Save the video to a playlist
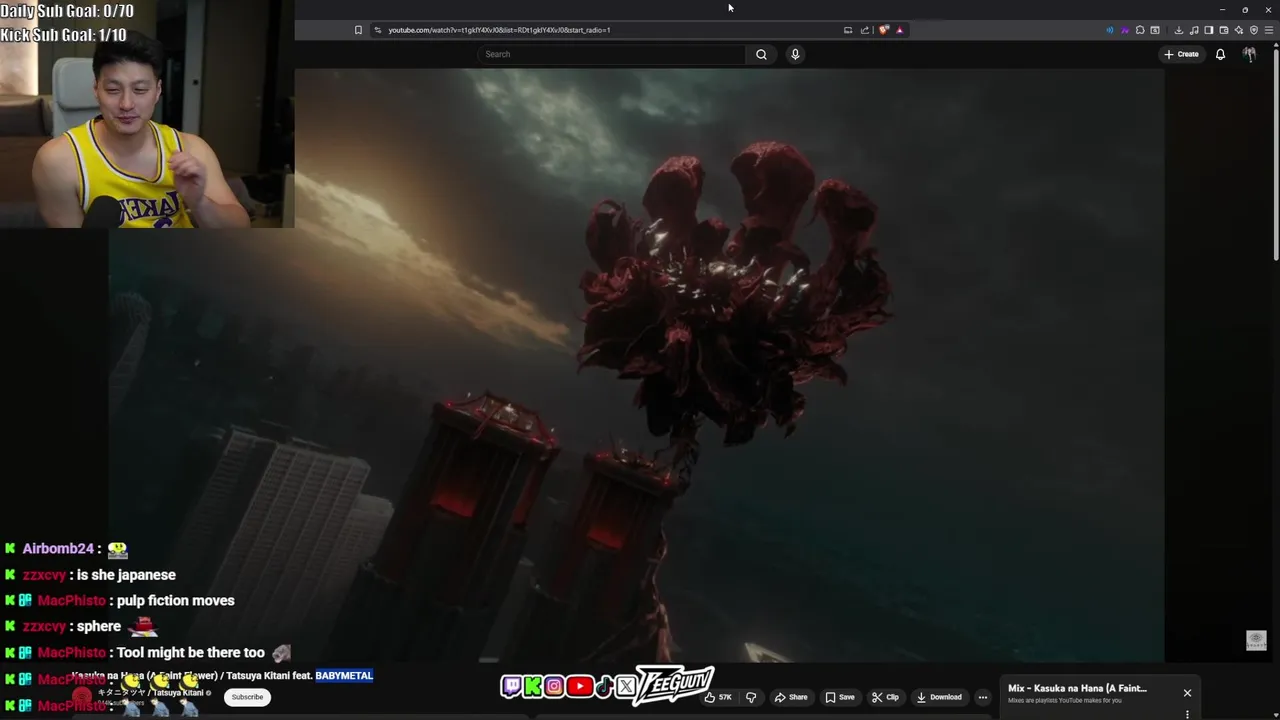The image size is (1280, 720). tap(840, 697)
